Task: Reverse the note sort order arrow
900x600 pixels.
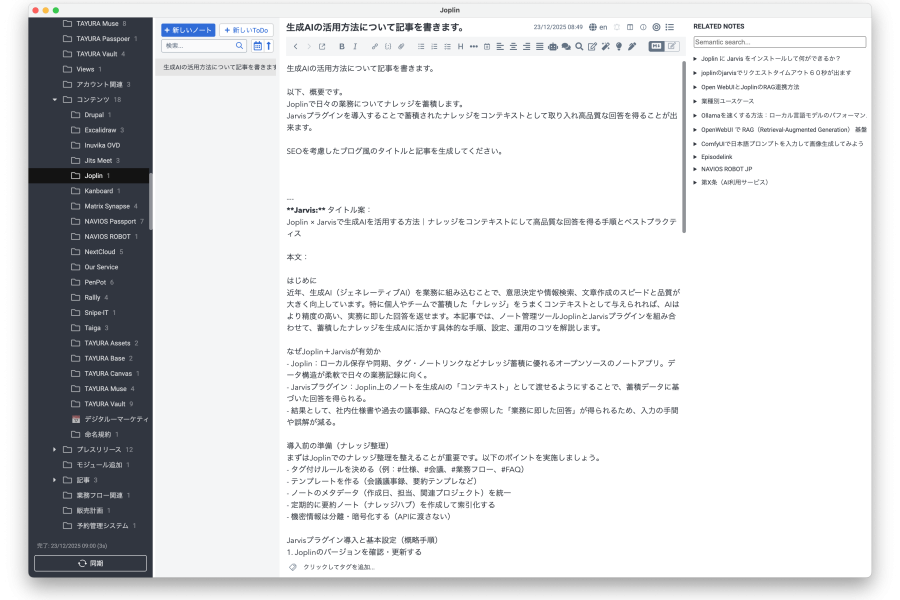Action: click(269, 46)
